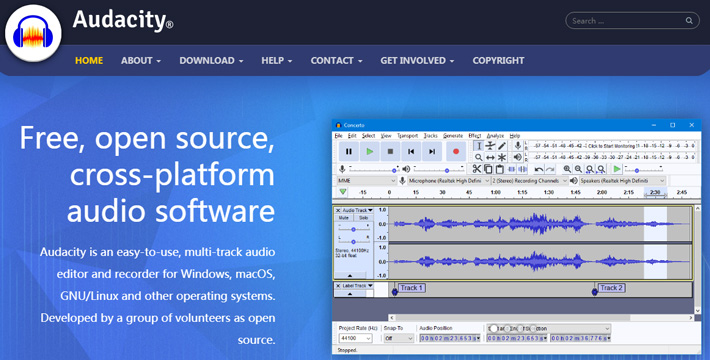Open the Generate menu
This screenshot has height=360, width=710.
tap(453, 136)
